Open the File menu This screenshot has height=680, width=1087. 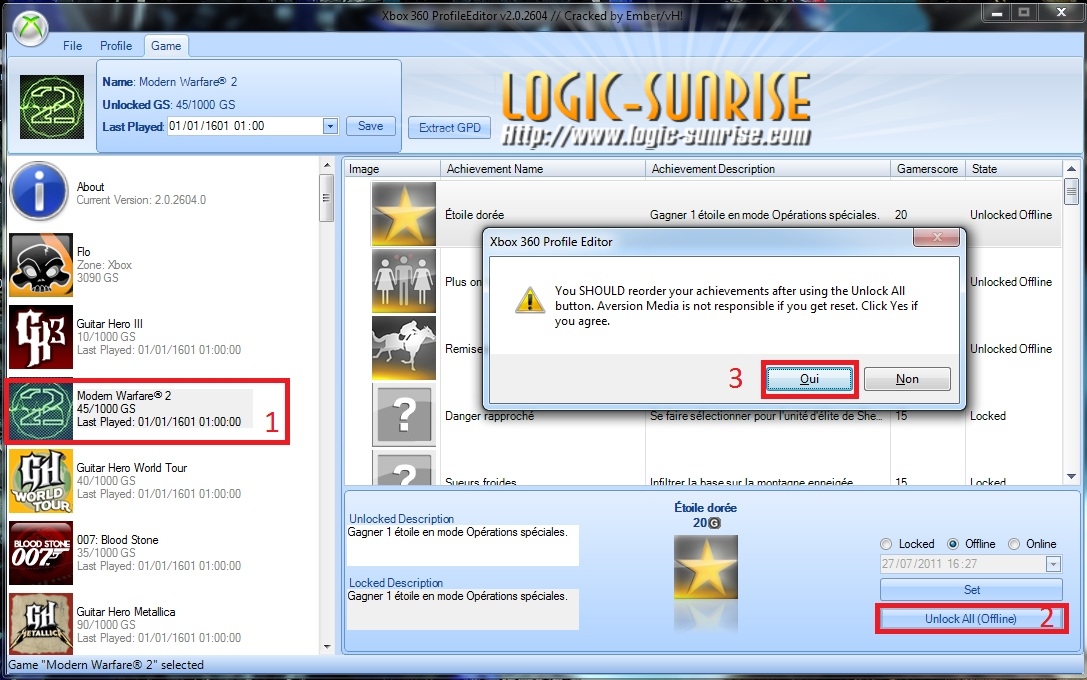click(72, 46)
